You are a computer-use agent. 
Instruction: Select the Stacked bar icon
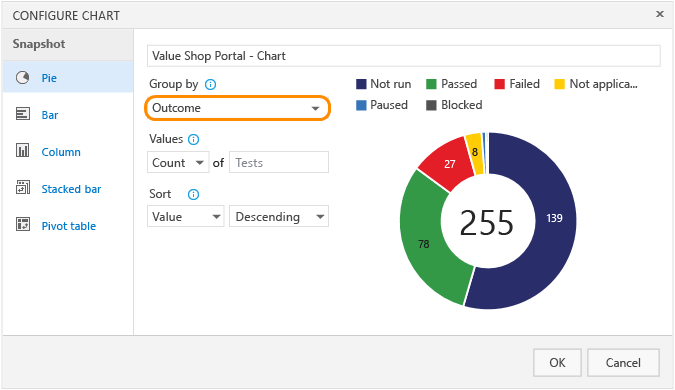22,188
